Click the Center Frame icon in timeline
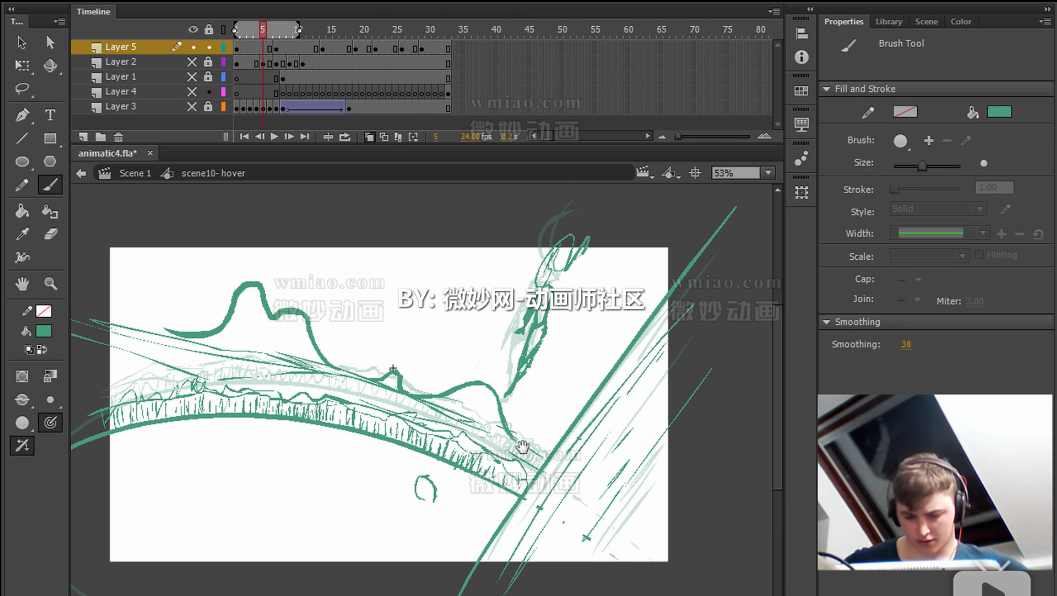Viewport: 1057px width, 596px height. point(328,137)
